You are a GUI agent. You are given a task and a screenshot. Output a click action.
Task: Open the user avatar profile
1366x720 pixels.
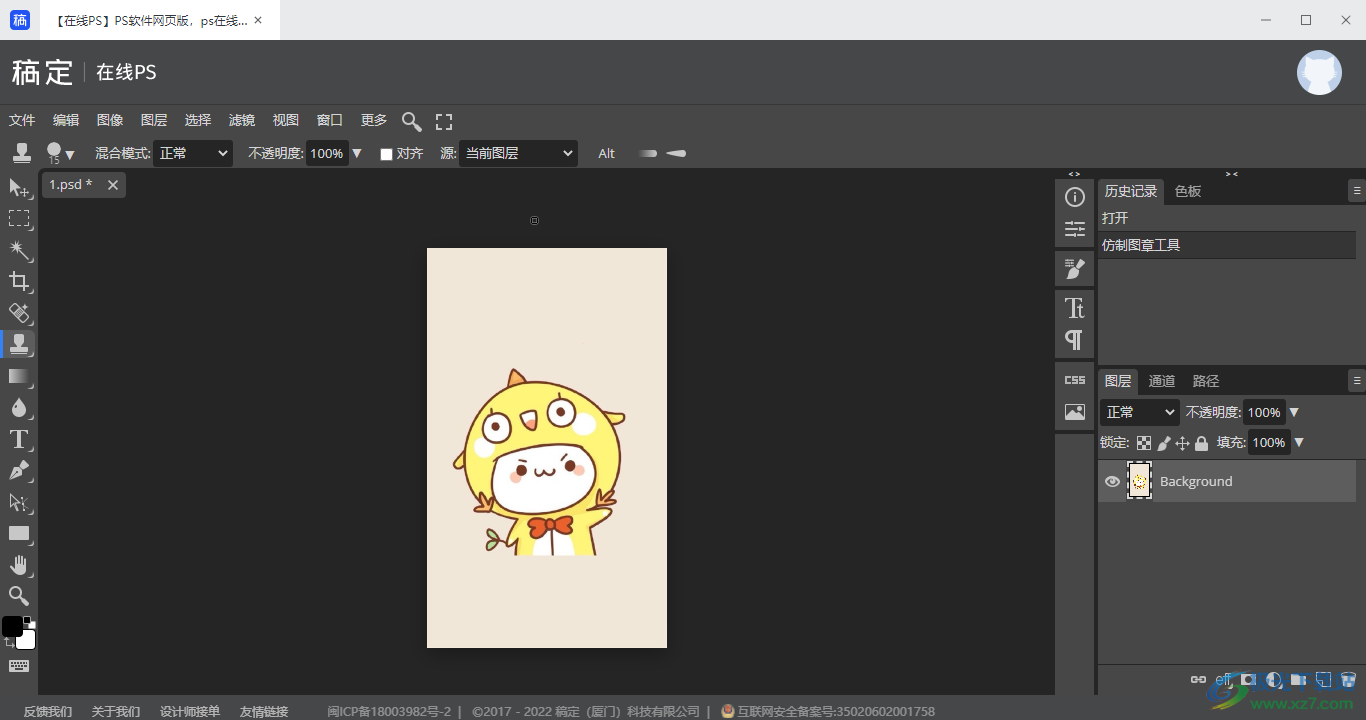pyautogui.click(x=1319, y=73)
